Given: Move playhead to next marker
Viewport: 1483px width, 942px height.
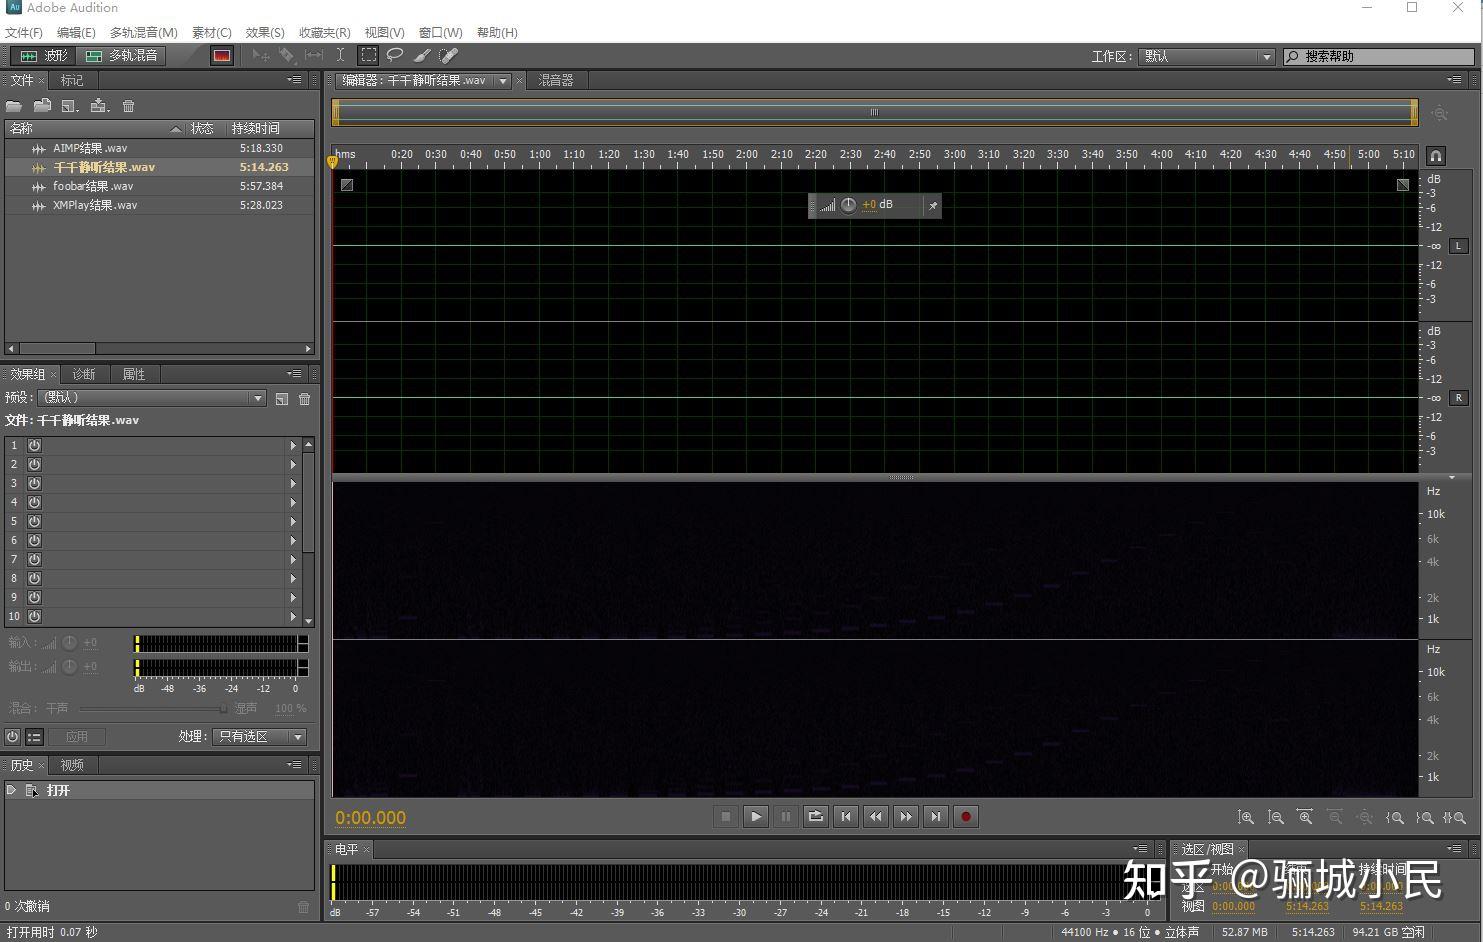Looking at the screenshot, I should [x=936, y=816].
